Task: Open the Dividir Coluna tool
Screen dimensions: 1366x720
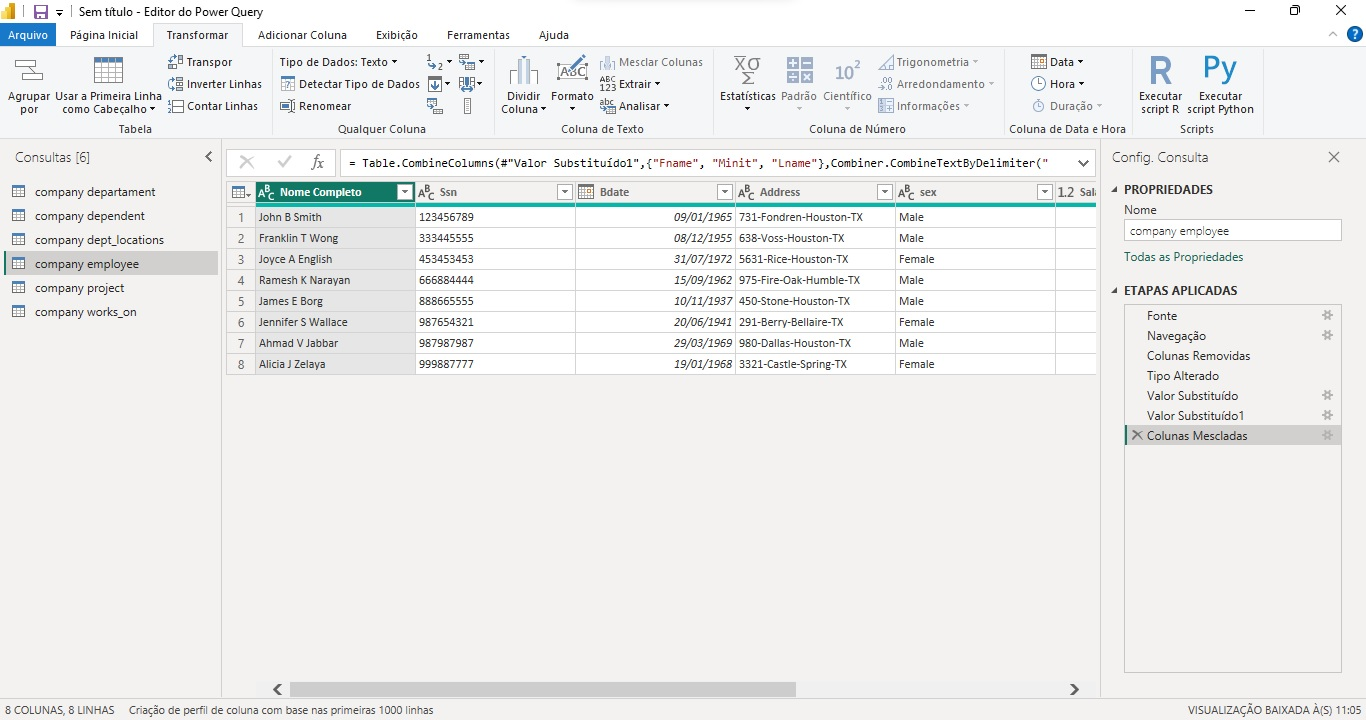Action: [x=522, y=84]
